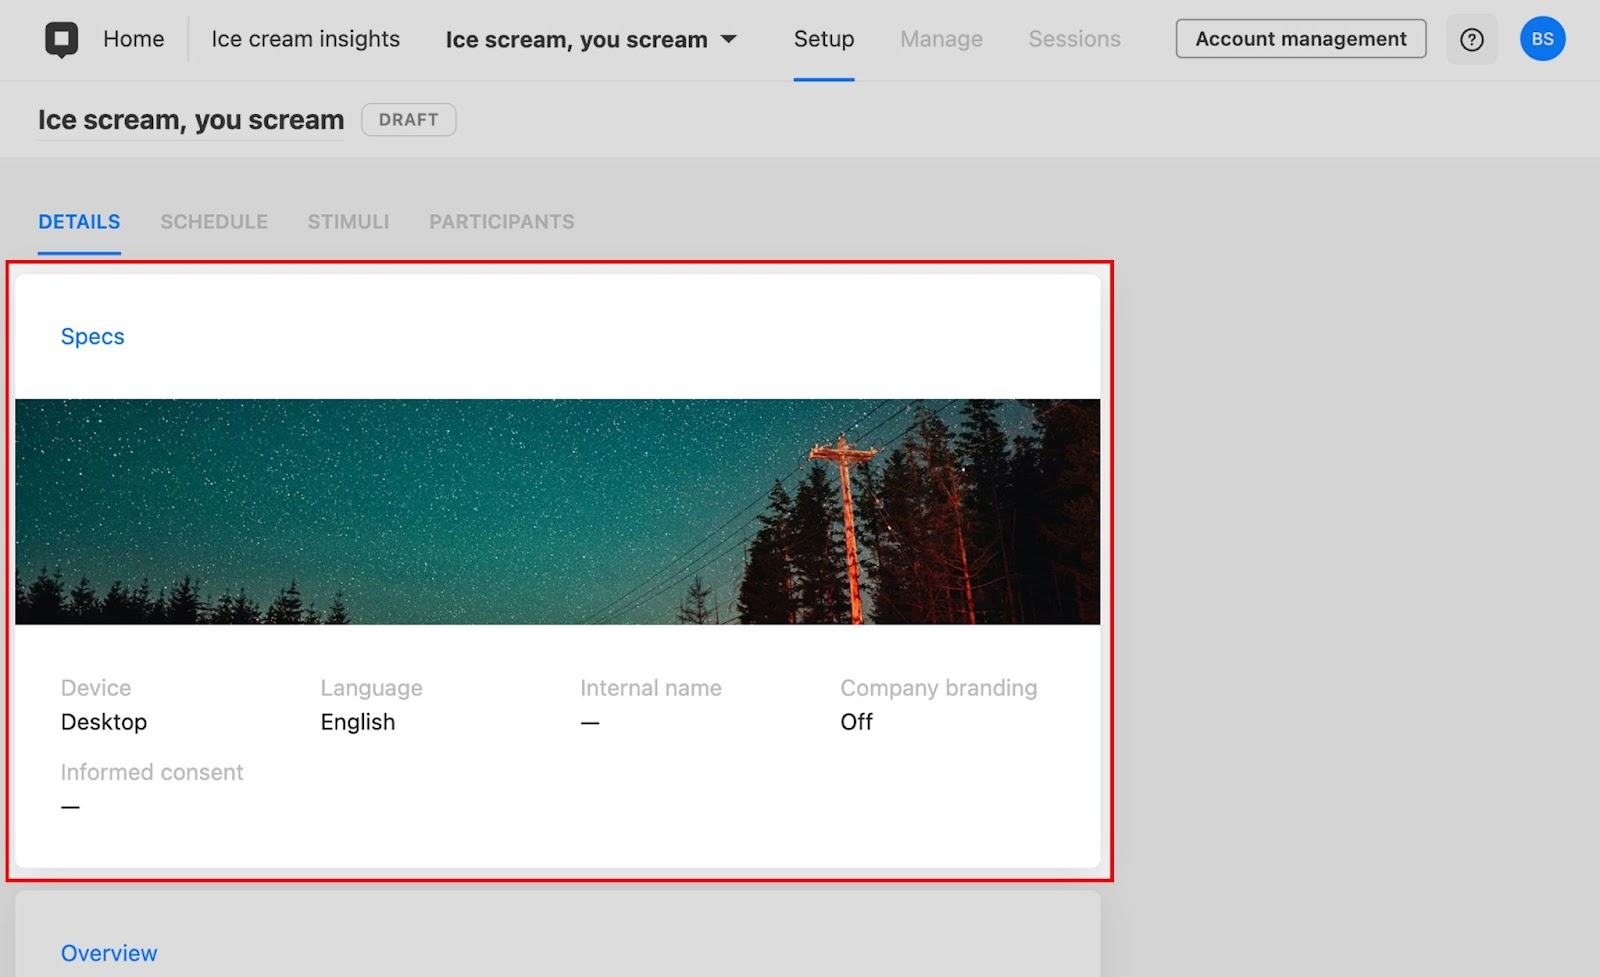Click the Account management button
The width and height of the screenshot is (1600, 977).
point(1300,39)
